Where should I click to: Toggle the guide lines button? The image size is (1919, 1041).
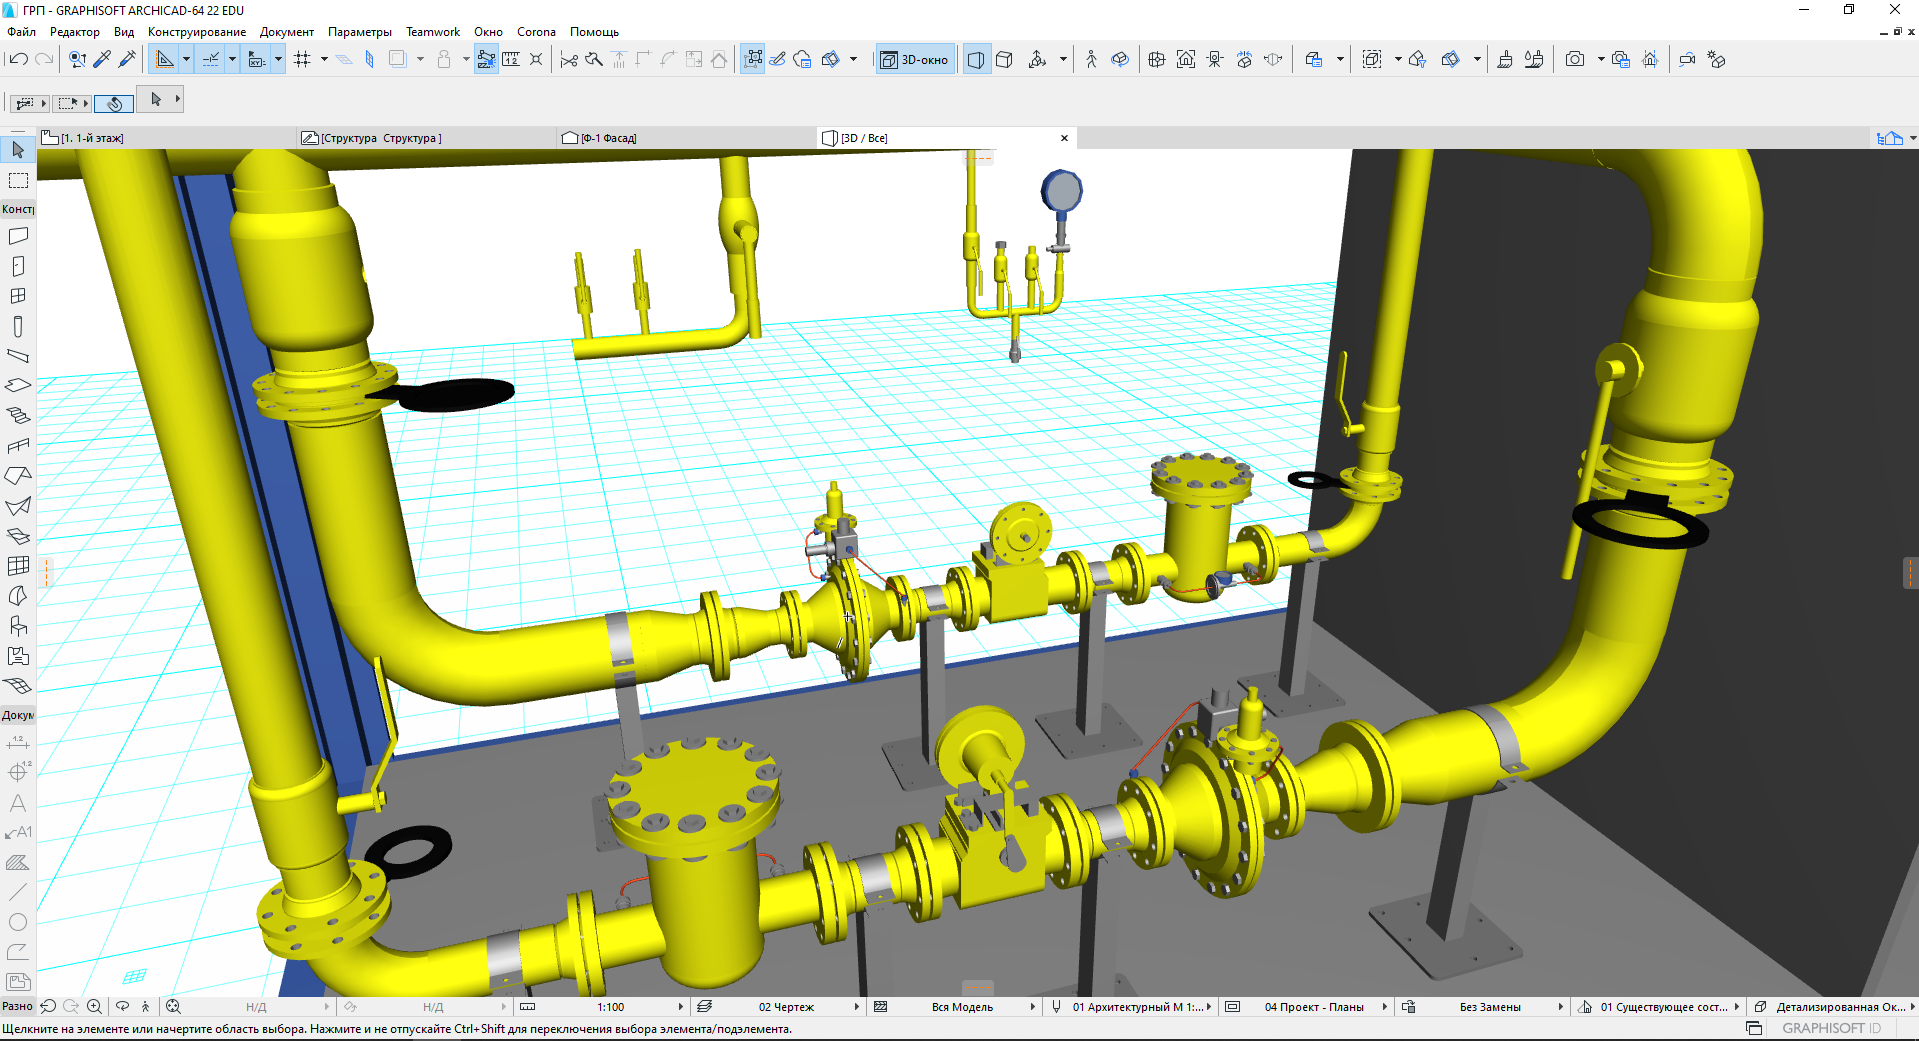[x=165, y=59]
